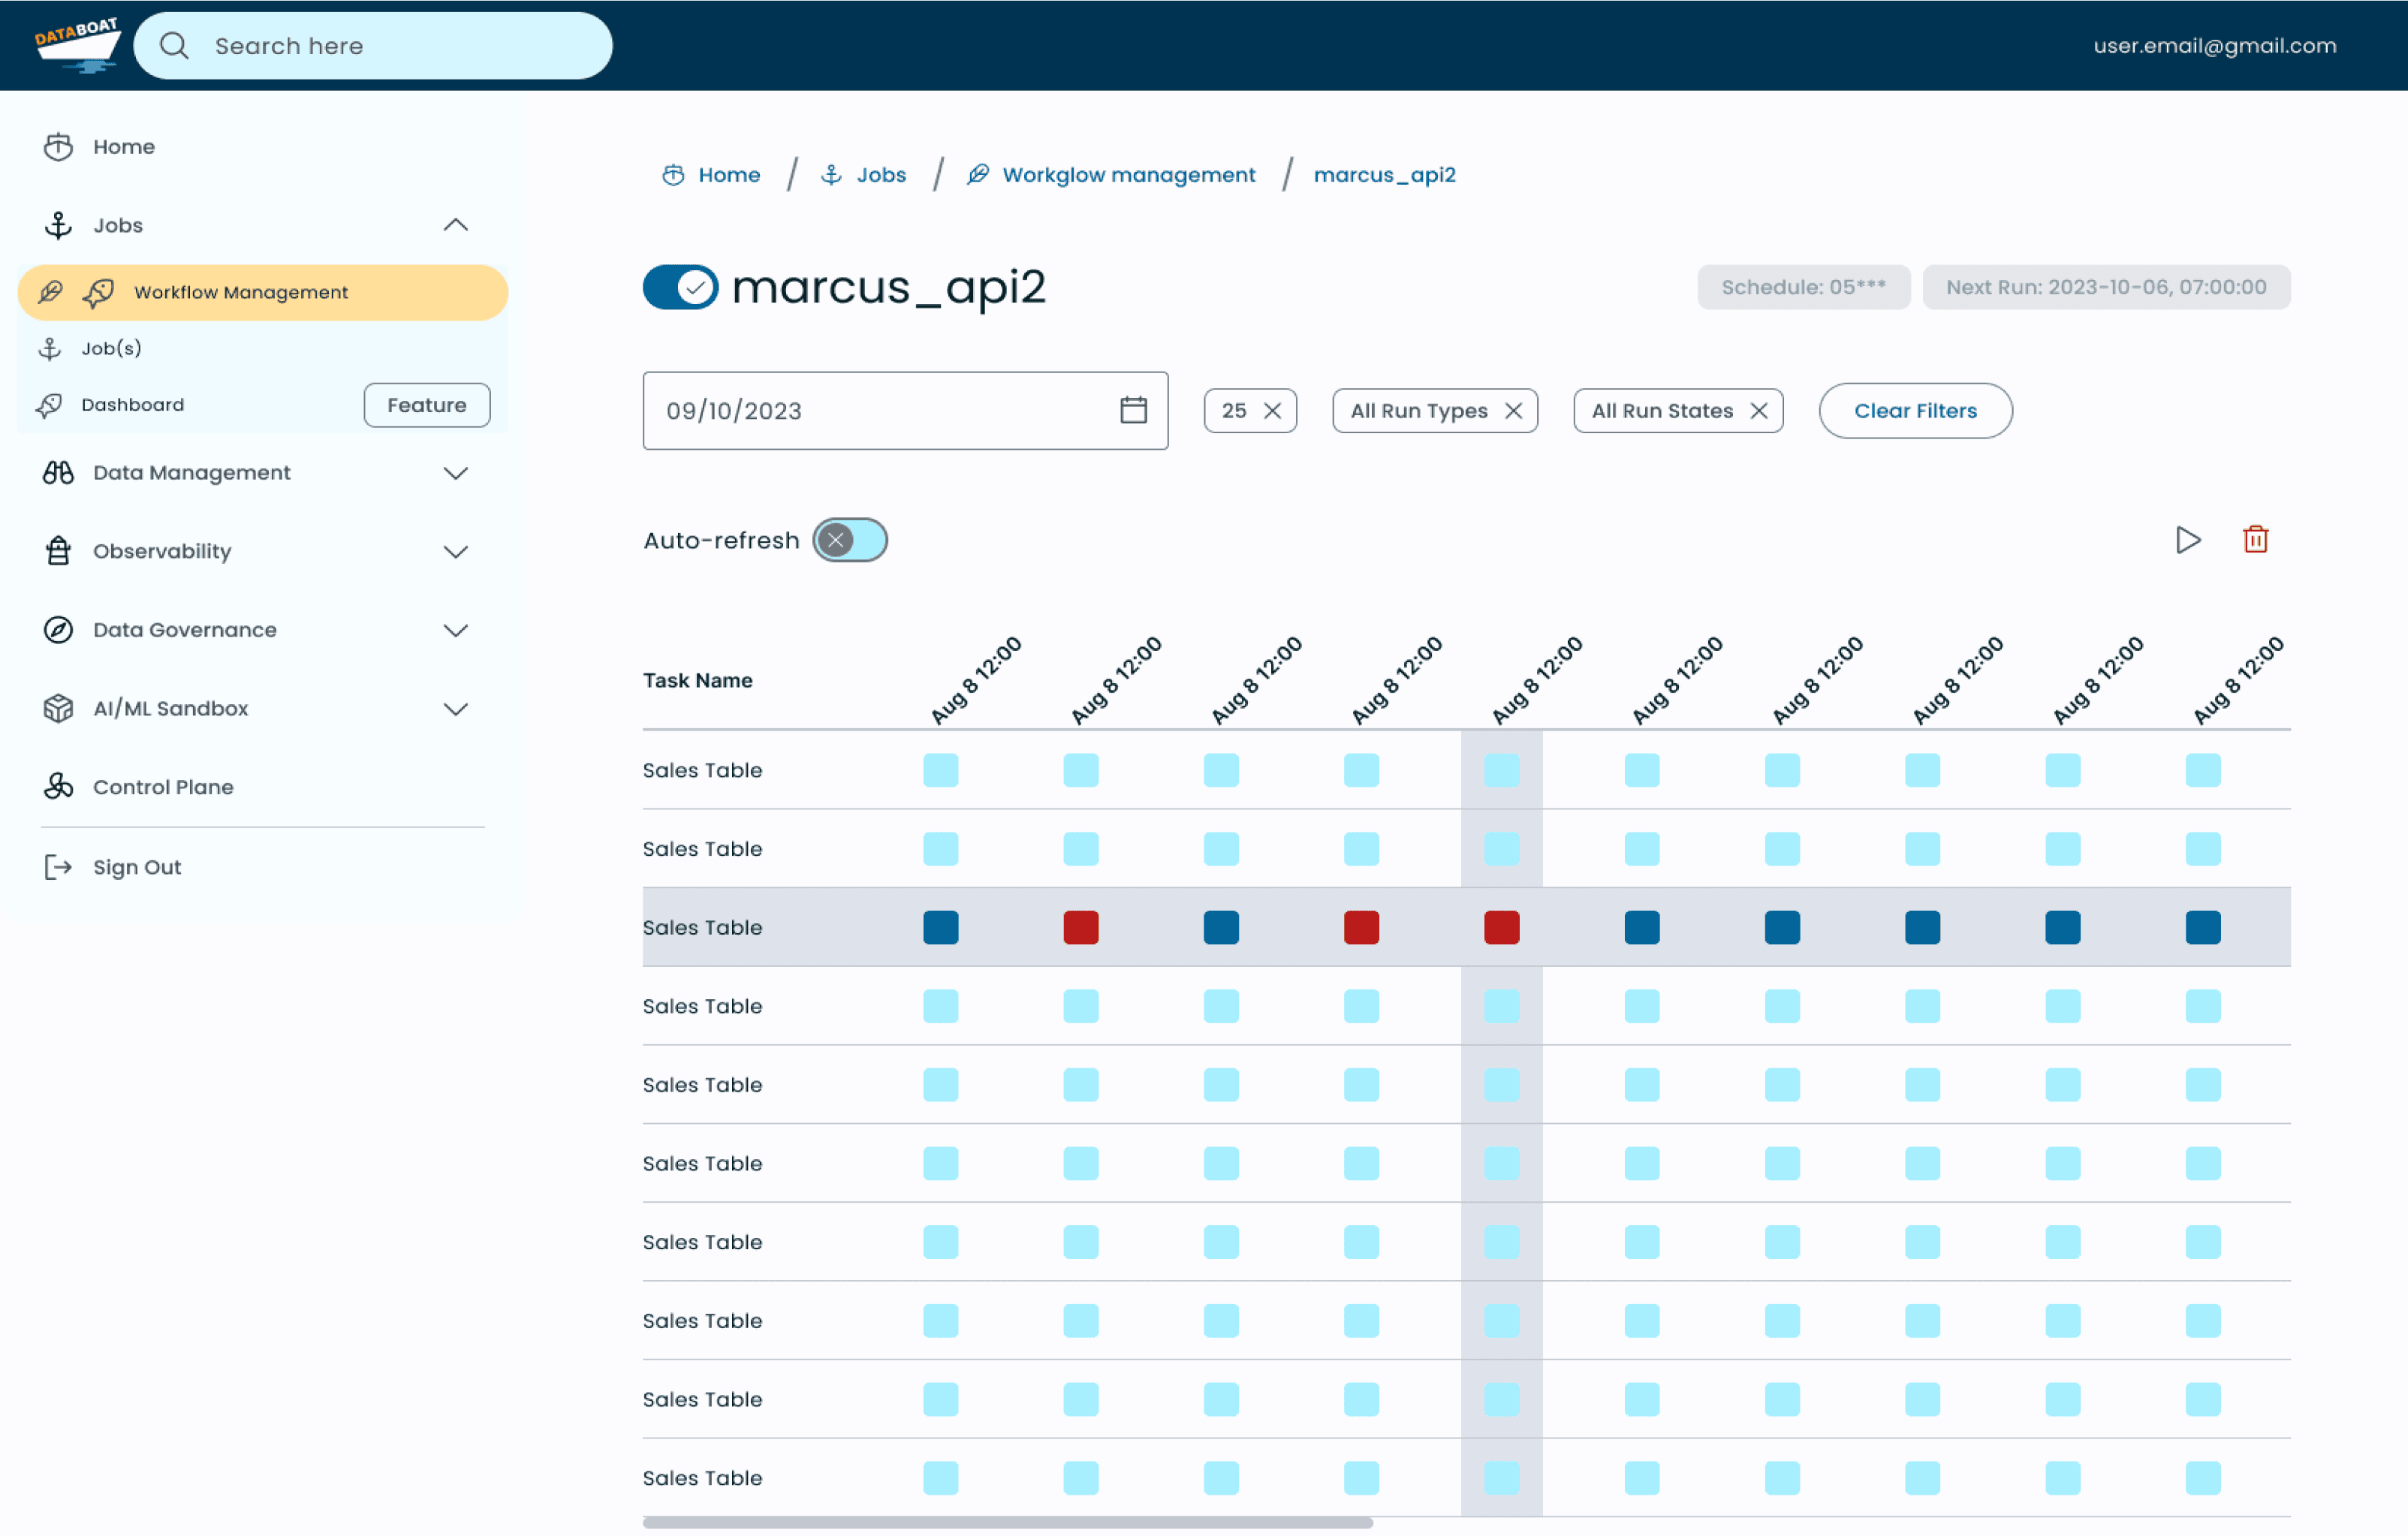Click the first red failed run square

1081,927
